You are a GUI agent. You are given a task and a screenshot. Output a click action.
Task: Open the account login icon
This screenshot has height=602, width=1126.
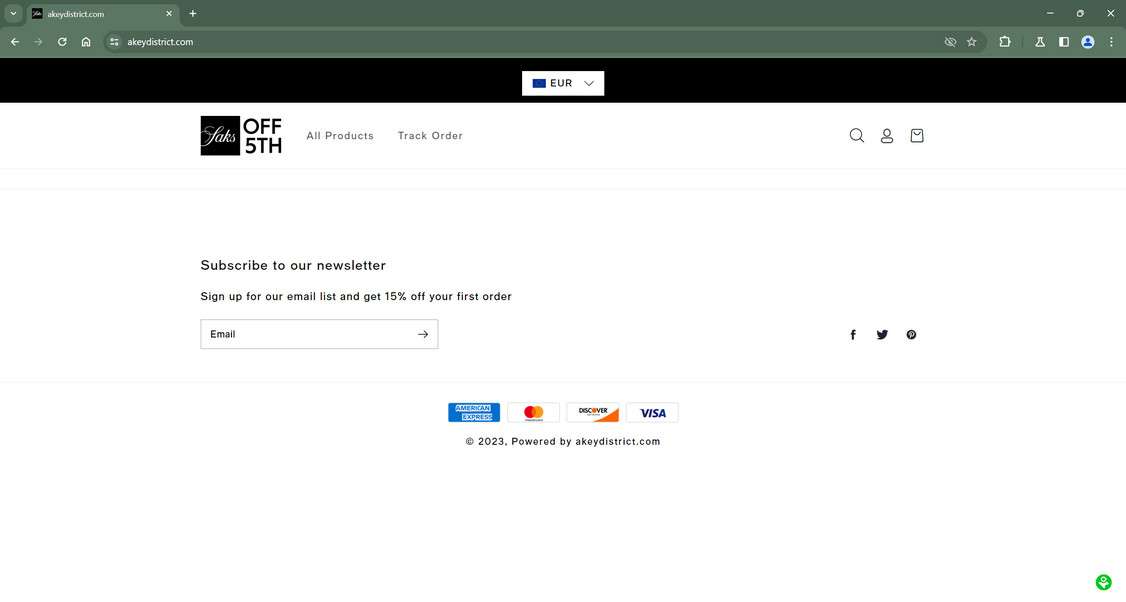(887, 136)
